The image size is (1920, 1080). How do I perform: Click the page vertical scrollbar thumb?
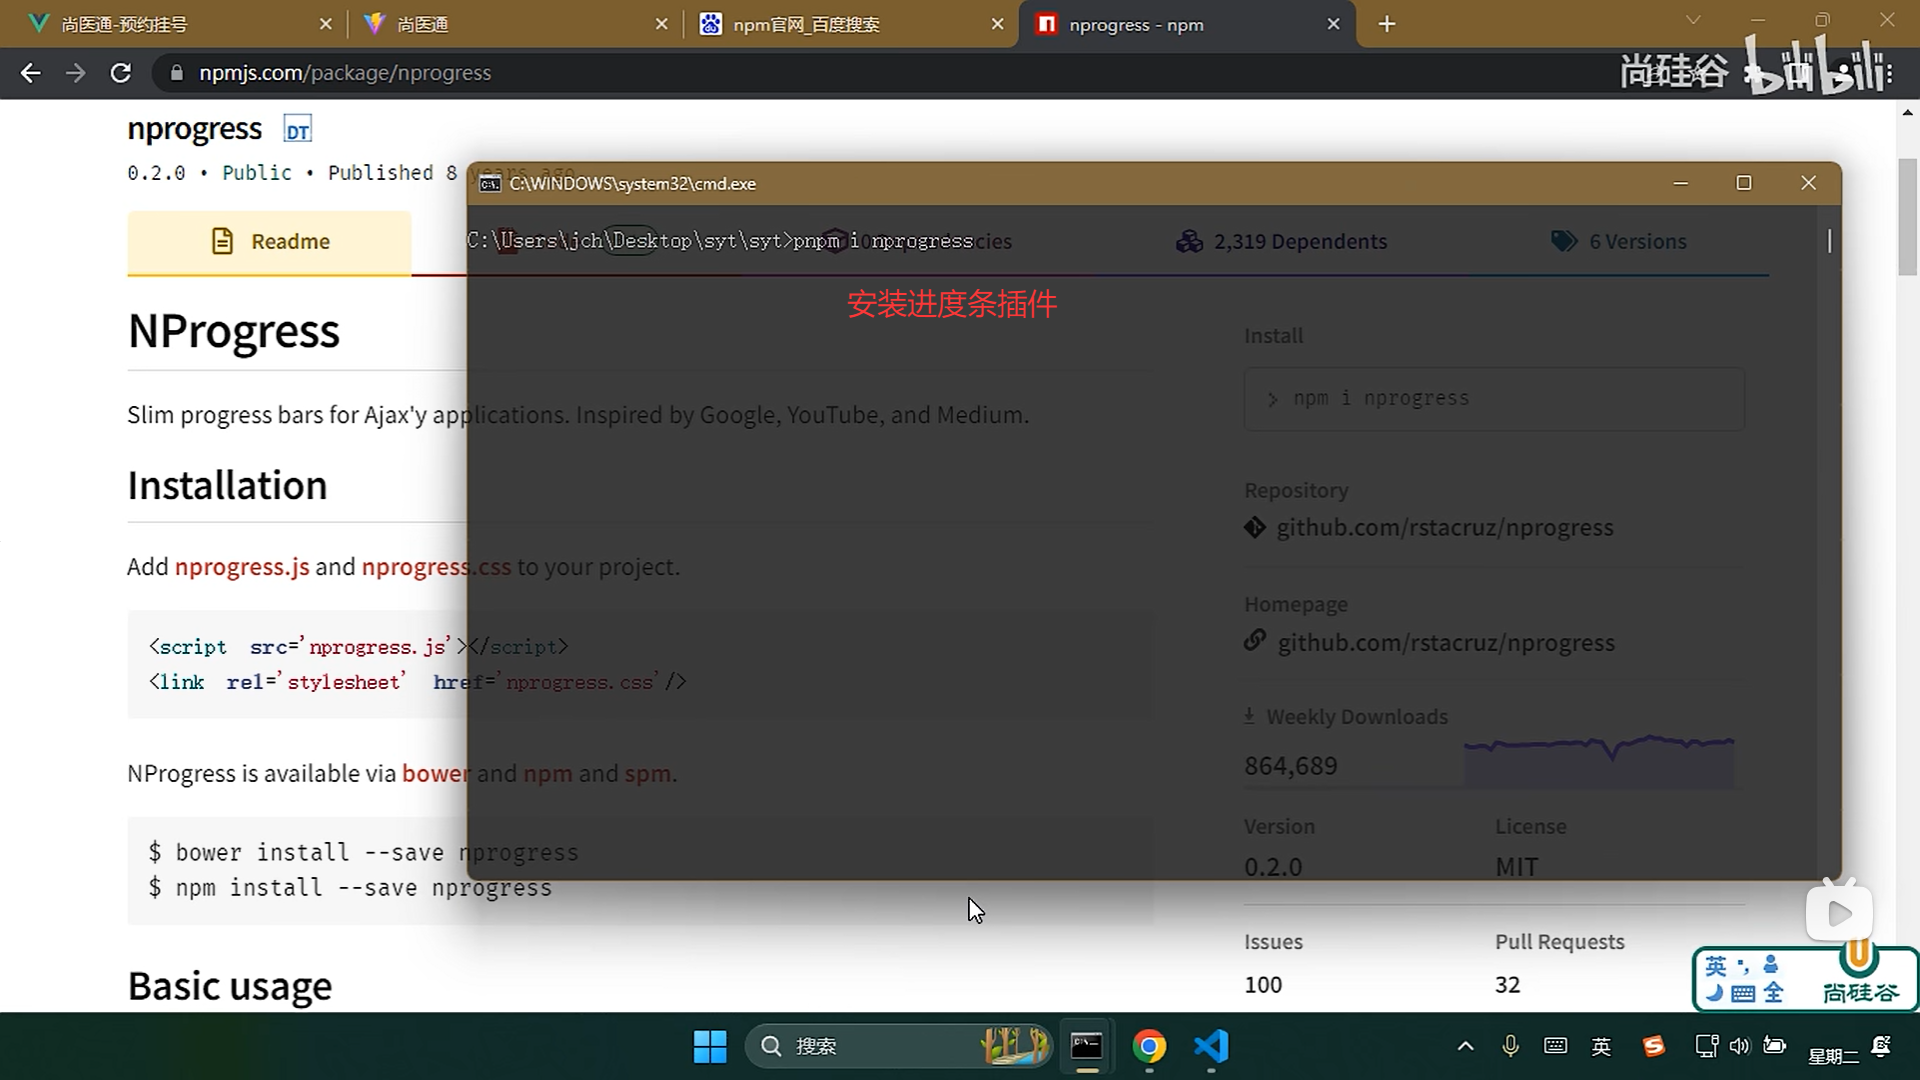1907,215
